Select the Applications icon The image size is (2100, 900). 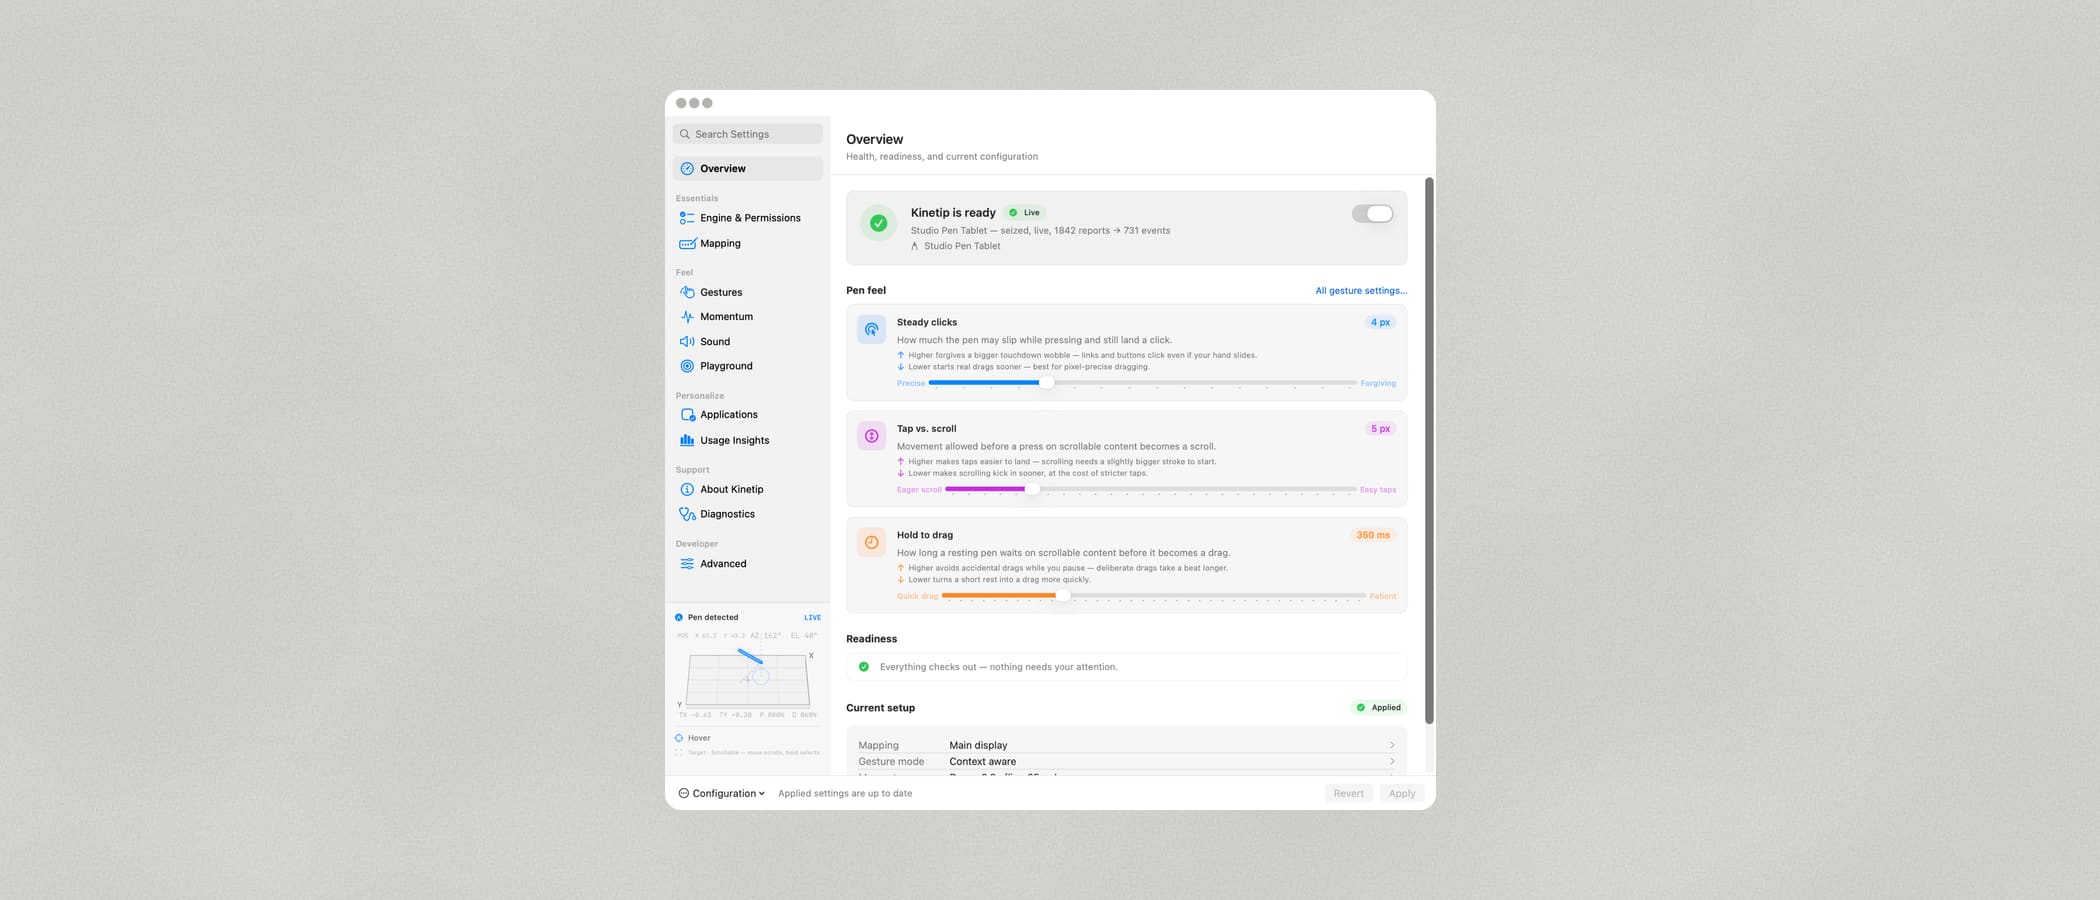click(x=687, y=415)
